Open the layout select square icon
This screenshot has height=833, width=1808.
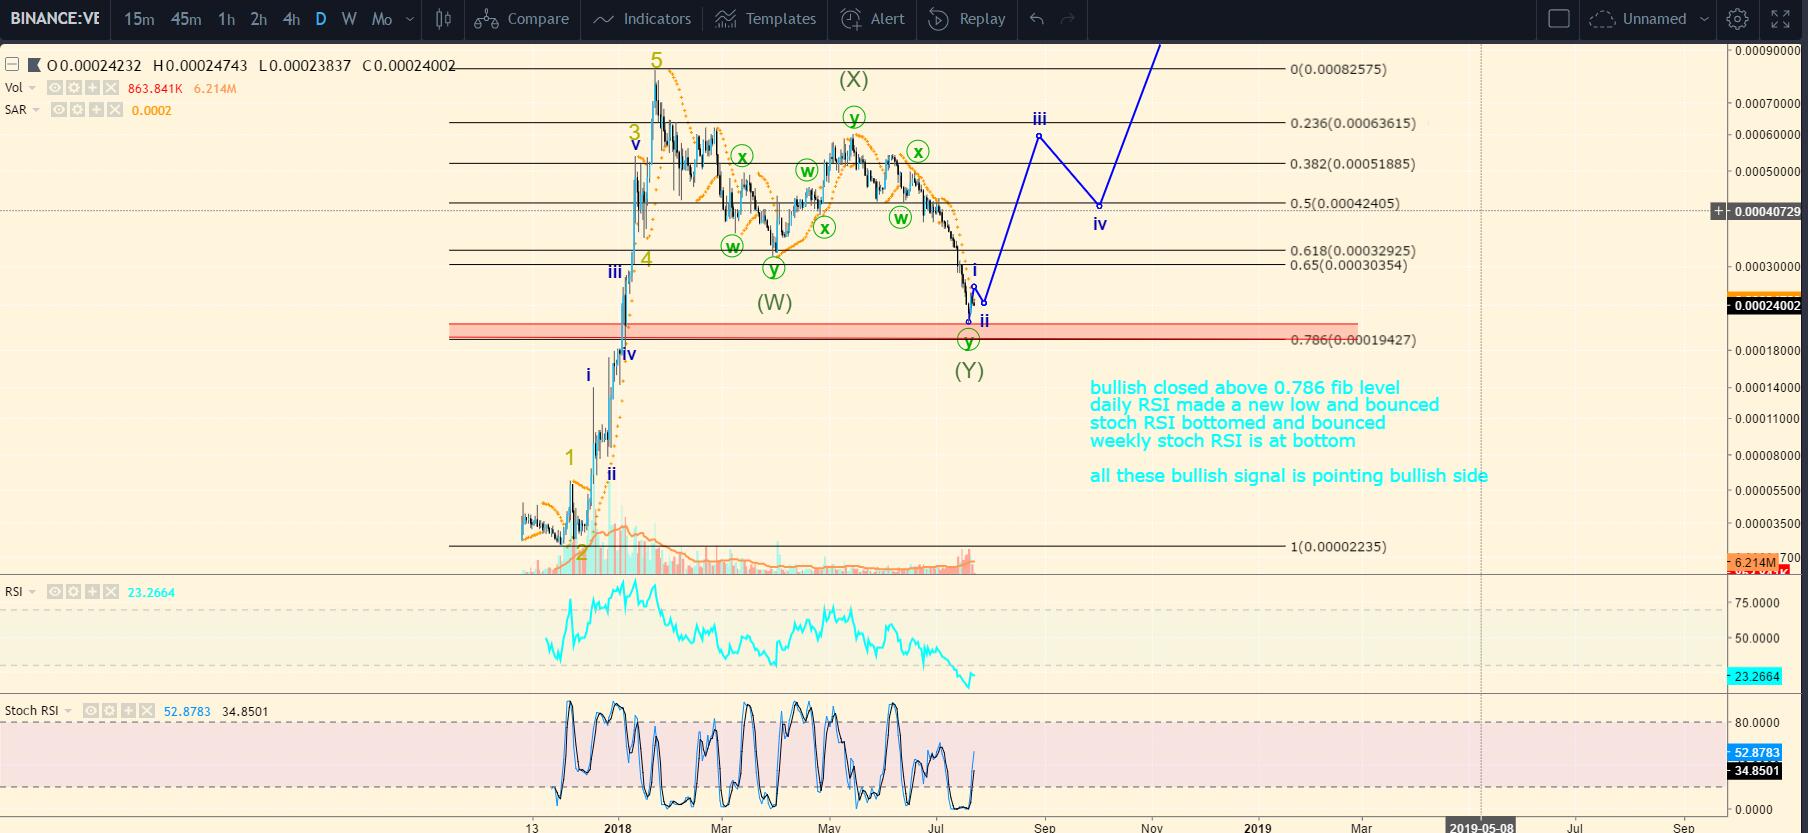pos(1558,19)
